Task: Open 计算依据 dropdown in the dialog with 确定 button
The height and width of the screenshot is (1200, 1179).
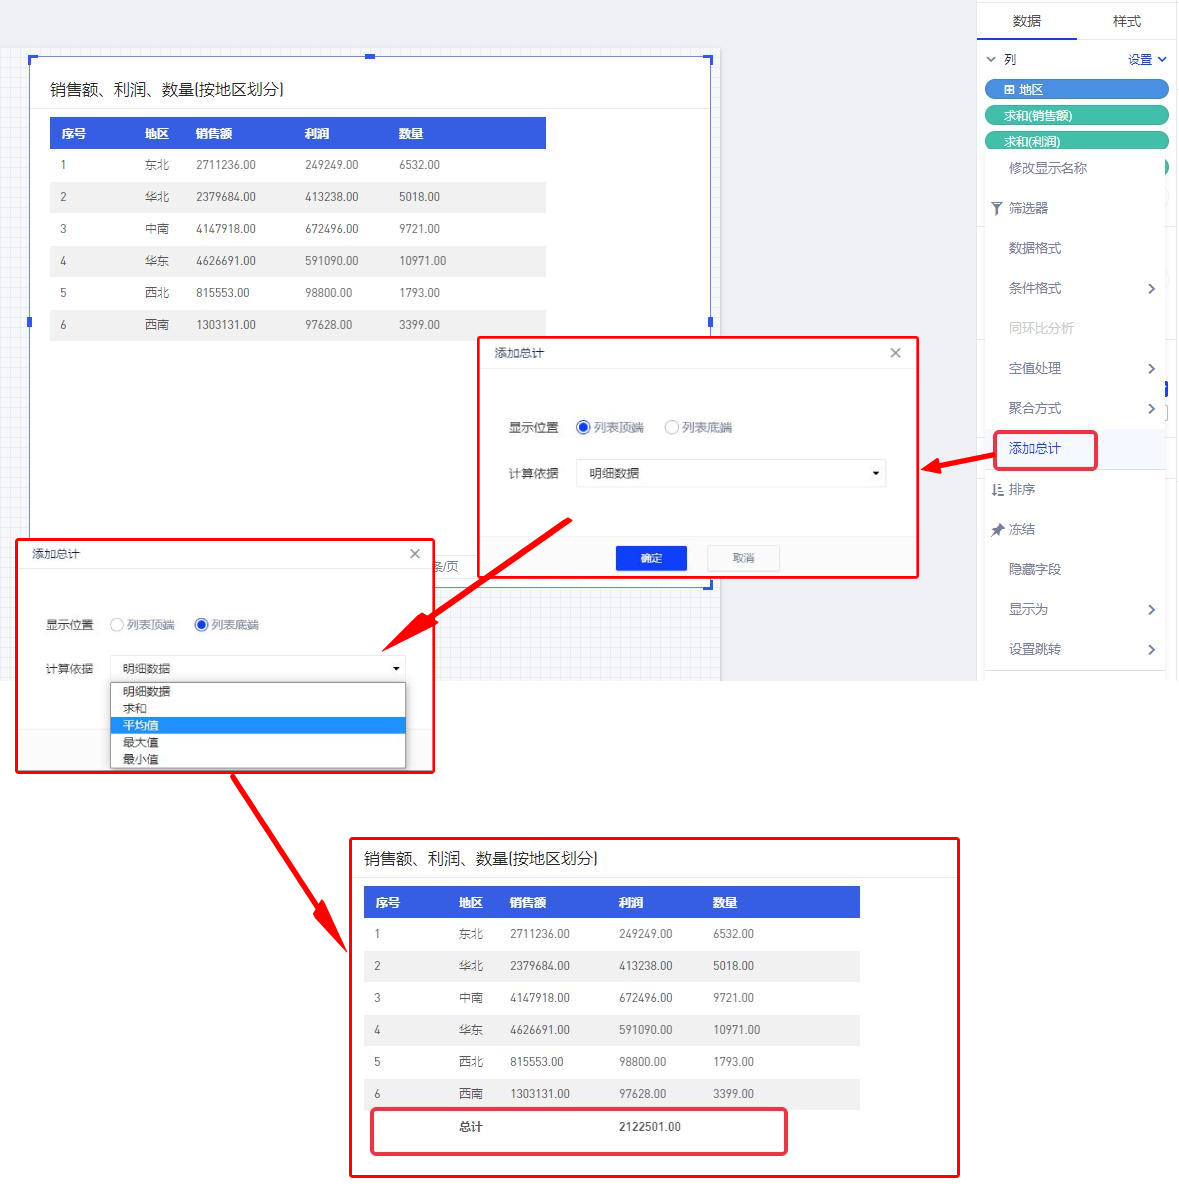Action: click(731, 474)
